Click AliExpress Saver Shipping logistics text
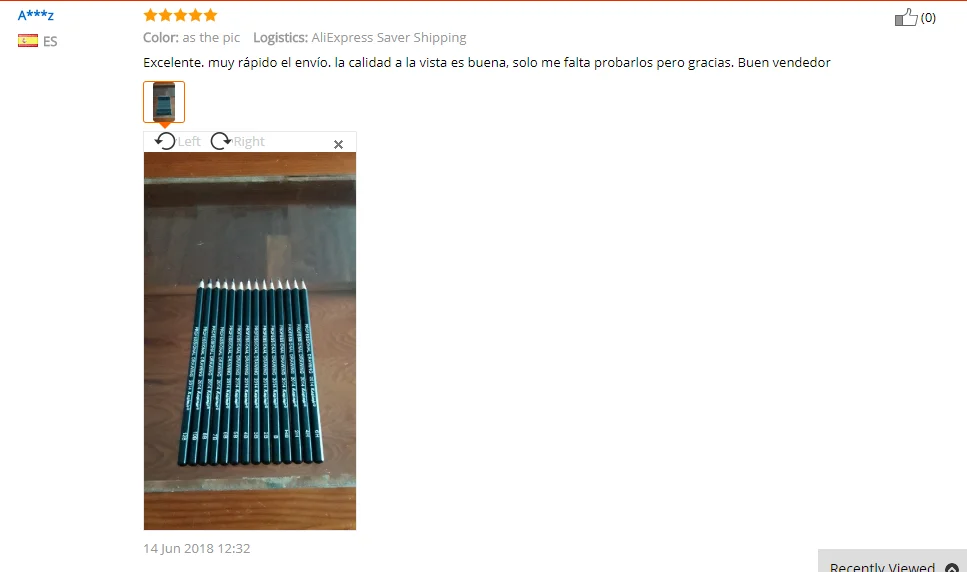Image resolution: width=967 pixels, height=572 pixels. pyautogui.click(x=389, y=38)
